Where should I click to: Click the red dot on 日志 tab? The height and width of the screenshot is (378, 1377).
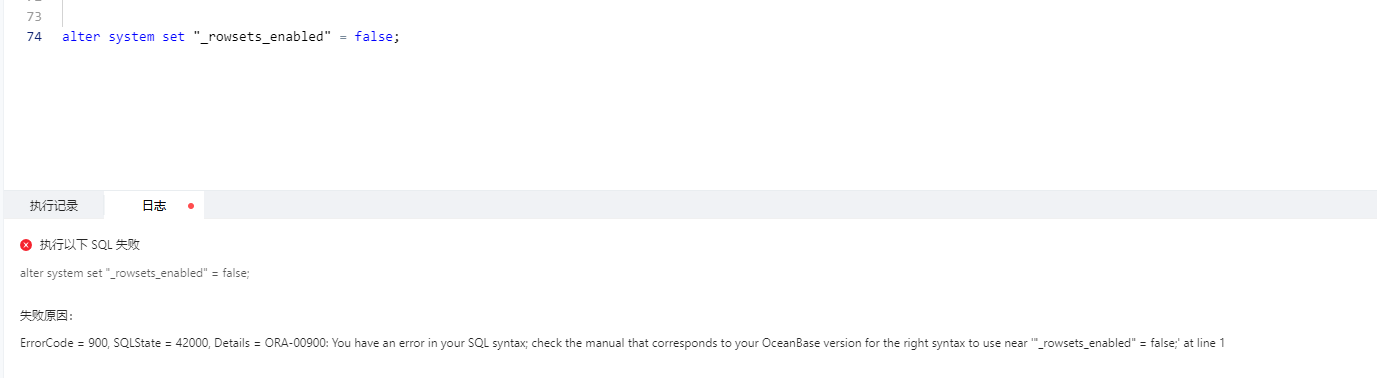click(191, 205)
